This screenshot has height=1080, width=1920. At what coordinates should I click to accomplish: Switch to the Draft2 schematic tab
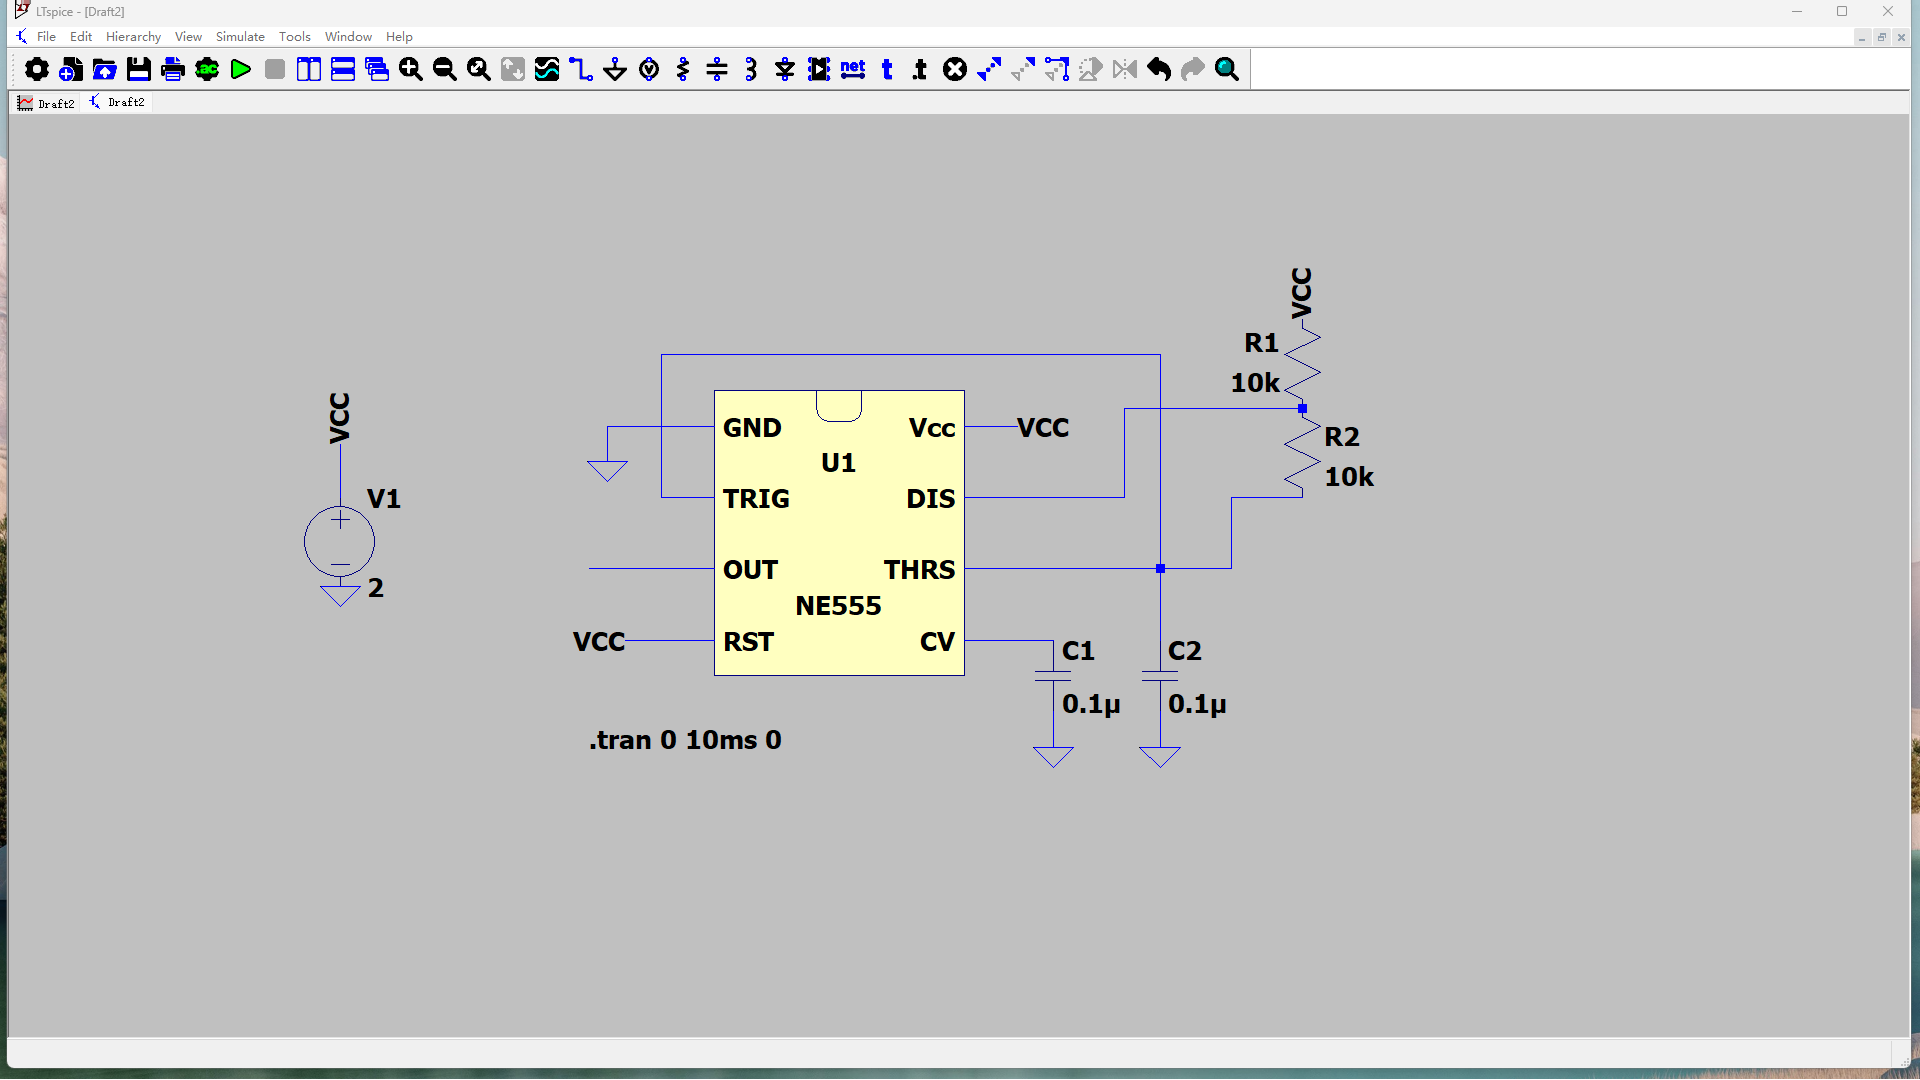[x=118, y=102]
